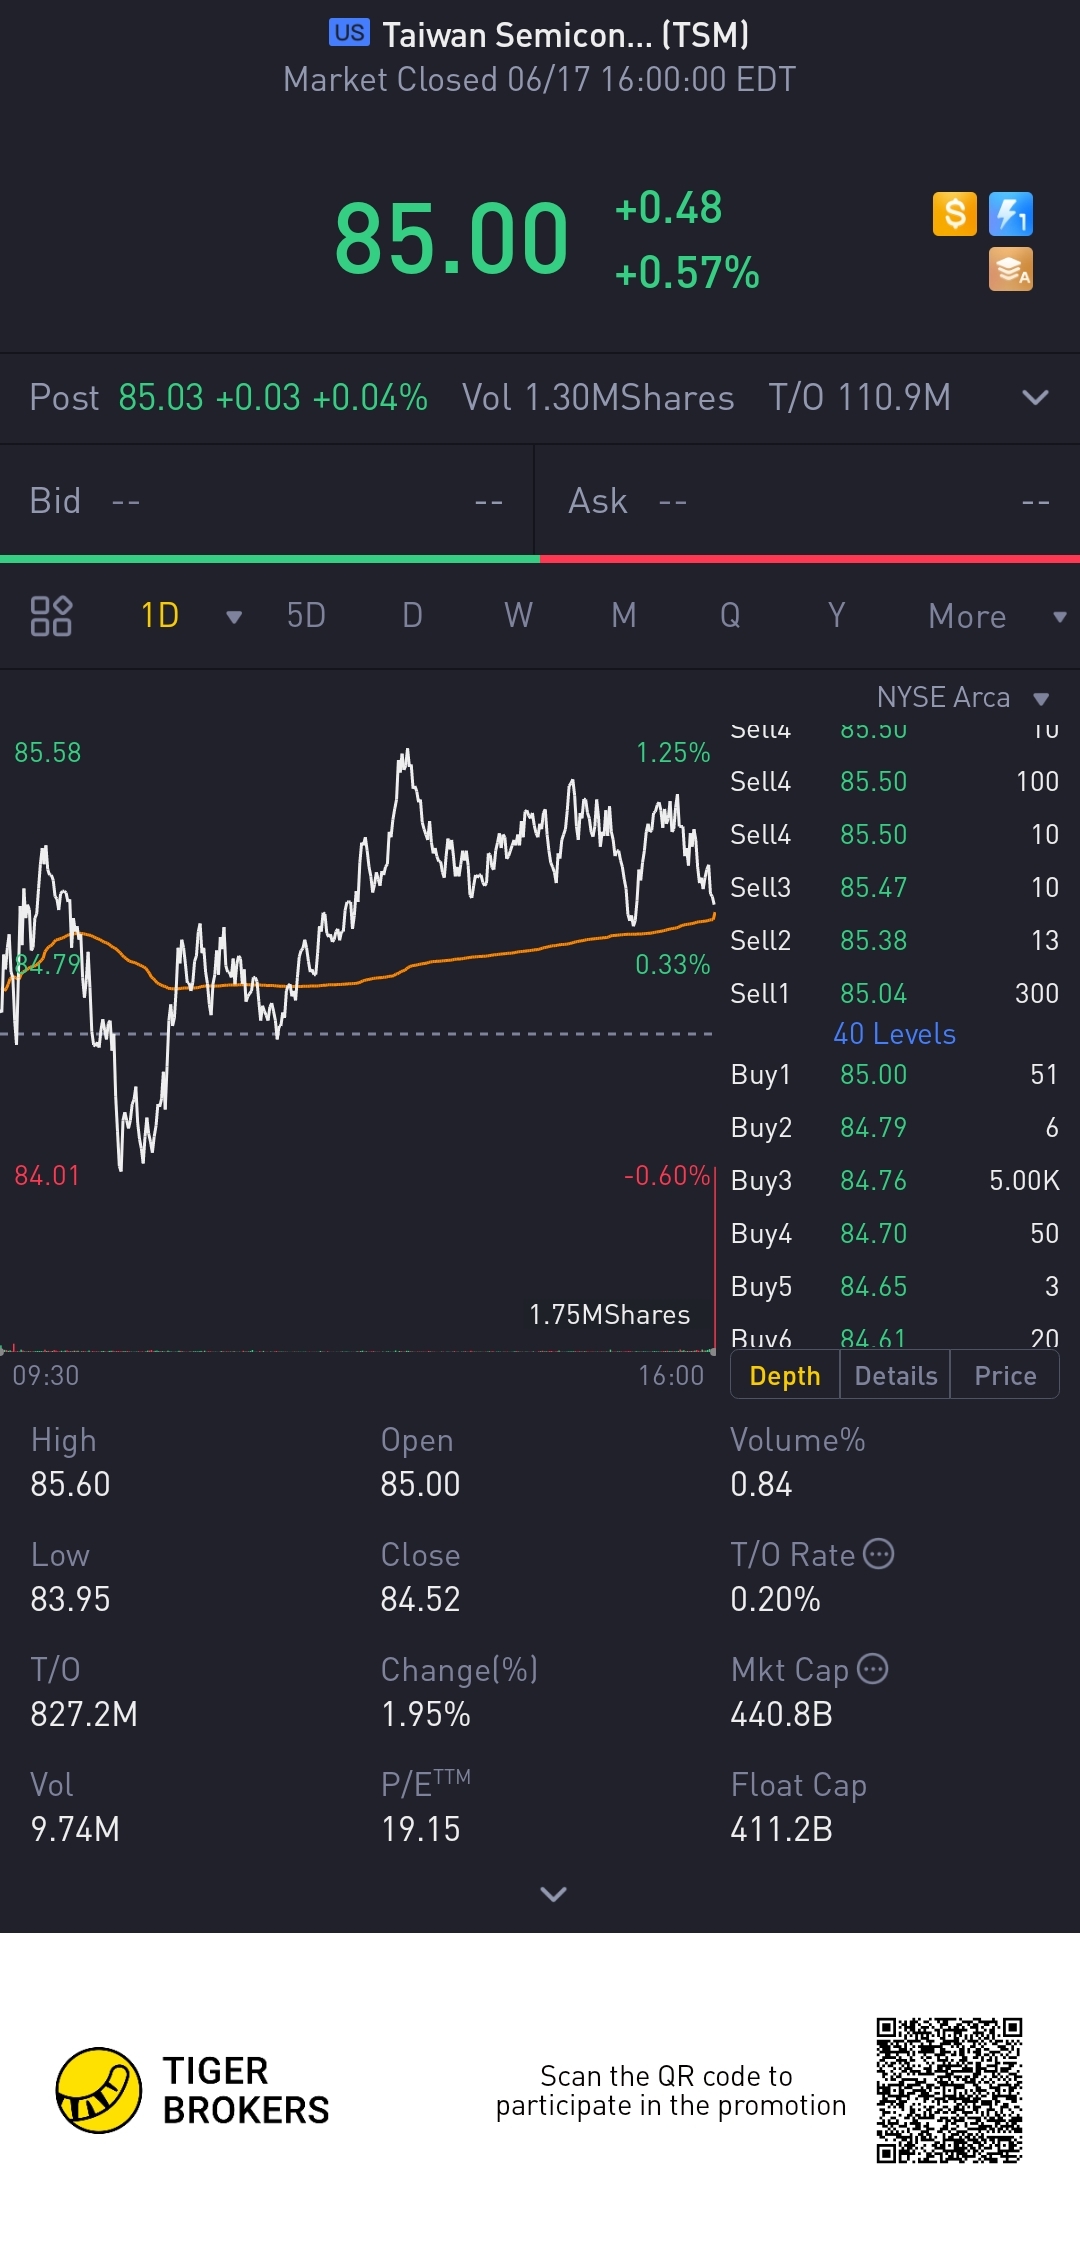Select the Sell1 85.04 order row
The height and width of the screenshot is (2249, 1080).
tap(894, 993)
